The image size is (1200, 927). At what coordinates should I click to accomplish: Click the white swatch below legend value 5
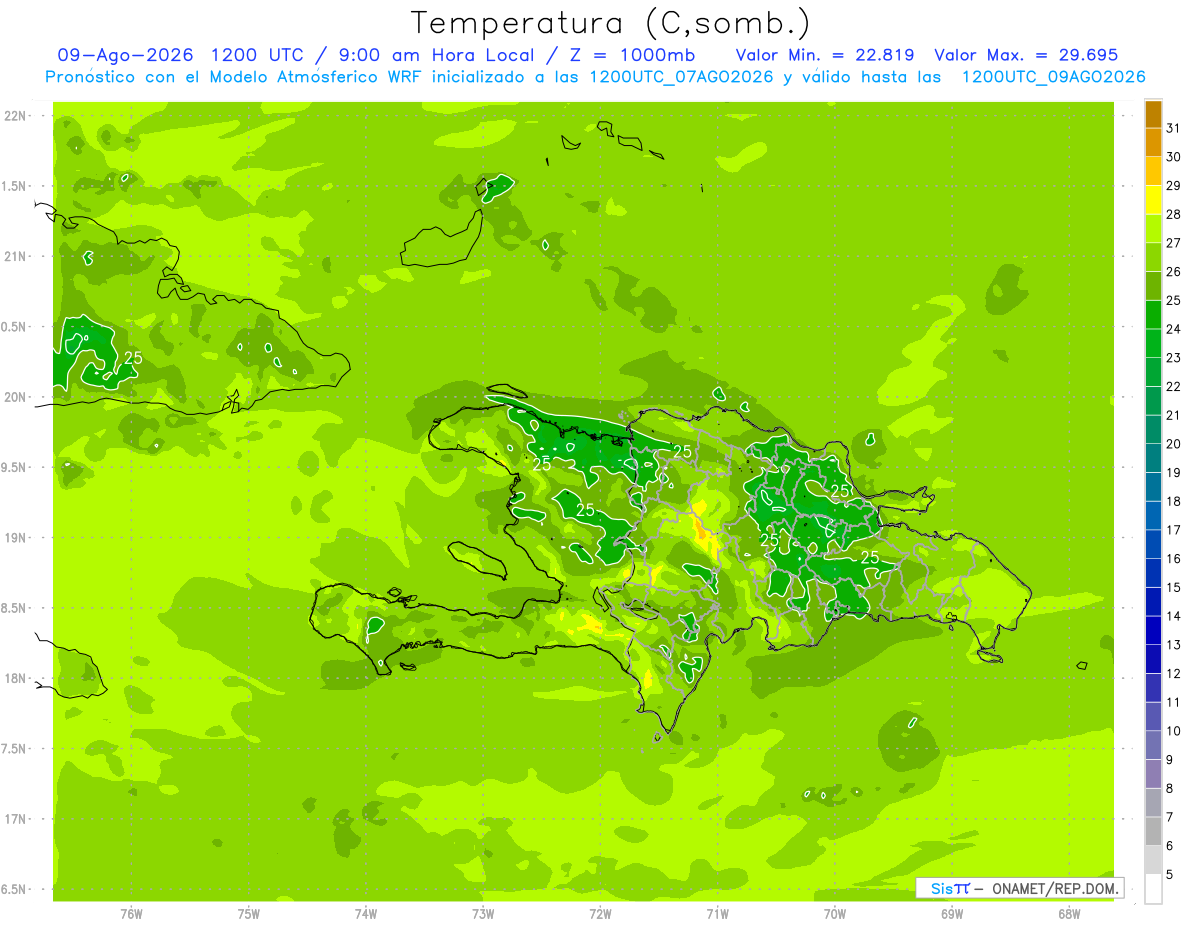[x=1153, y=889]
